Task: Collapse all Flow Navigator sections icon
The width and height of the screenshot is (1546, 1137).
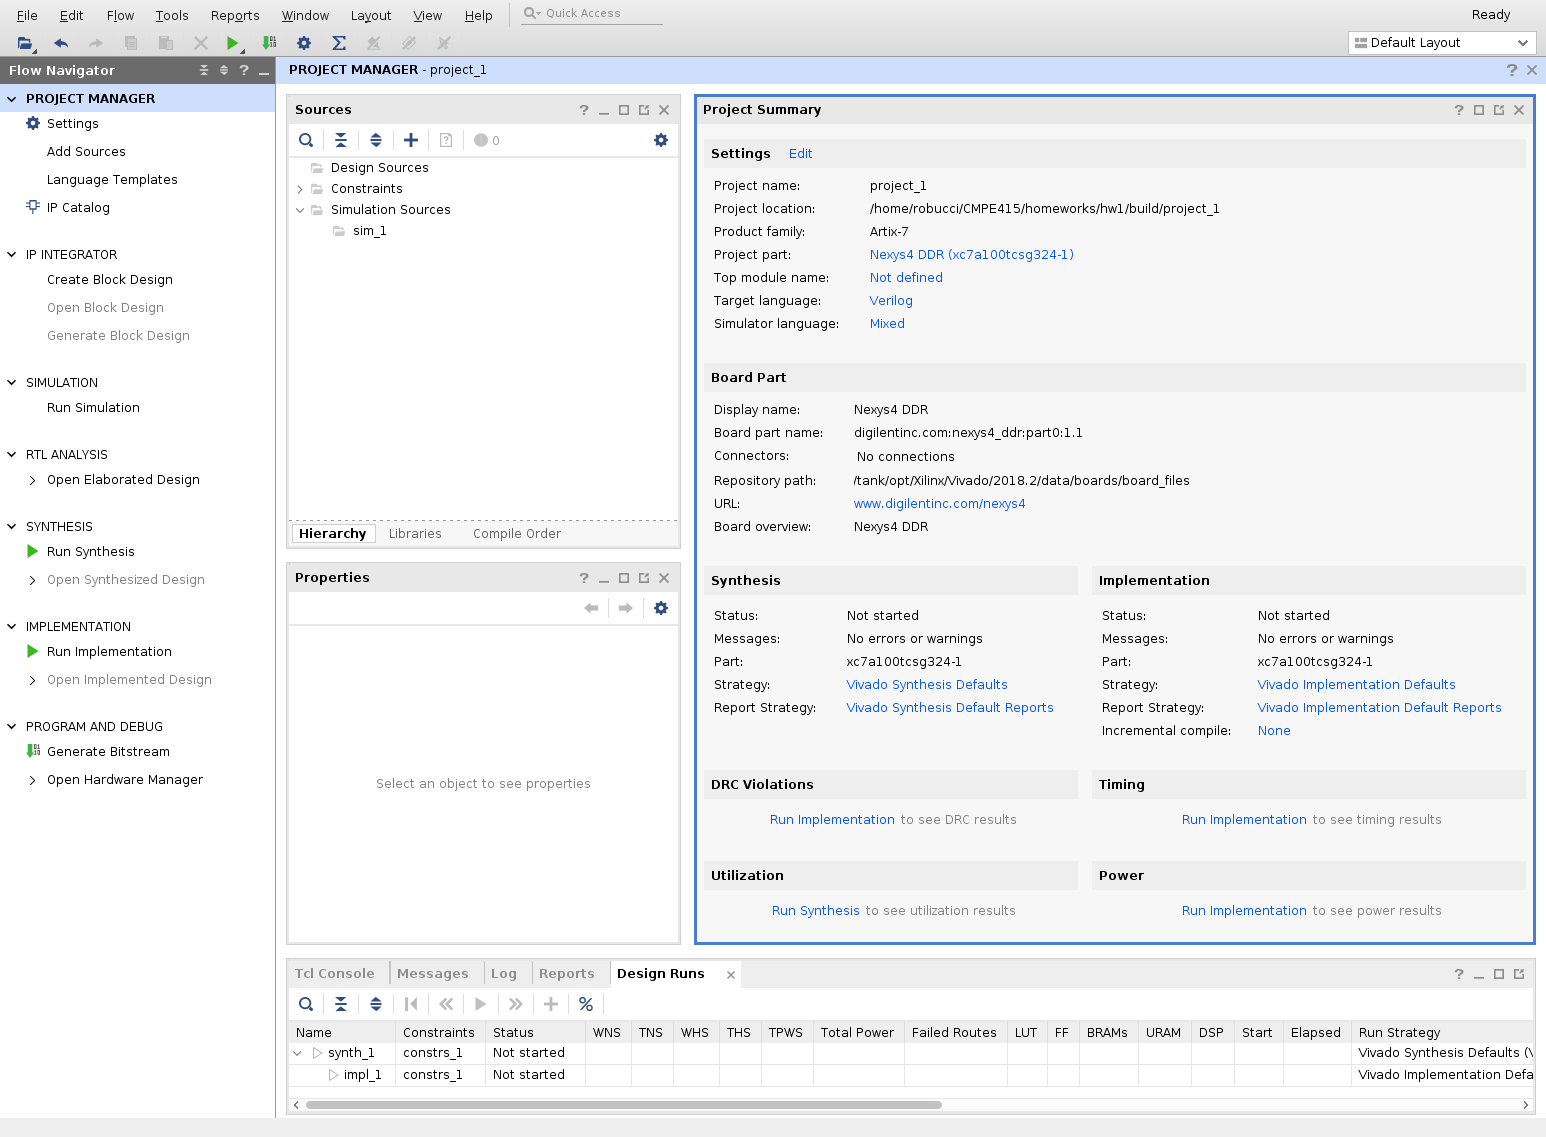Action: click(x=204, y=70)
